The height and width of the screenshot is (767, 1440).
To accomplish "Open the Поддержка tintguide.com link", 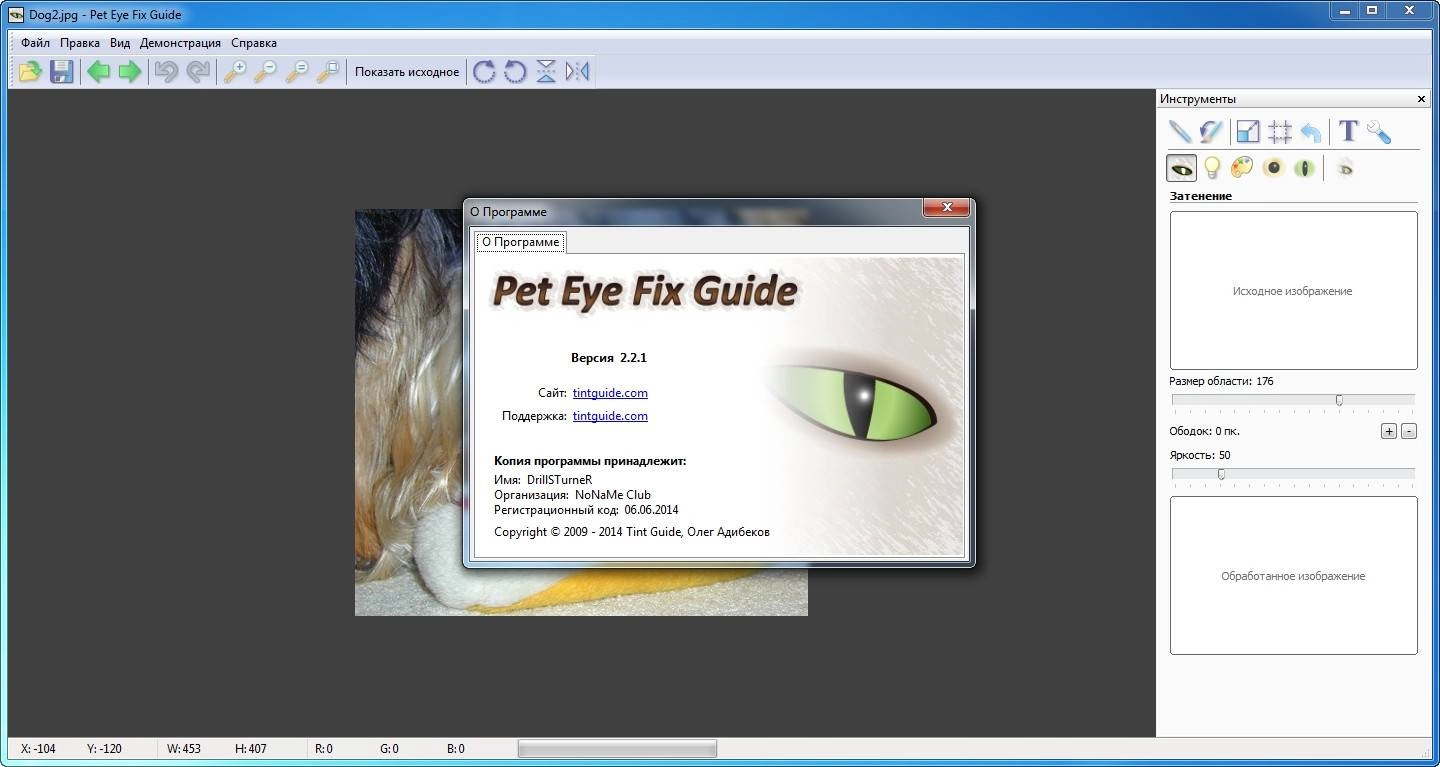I will (x=610, y=416).
